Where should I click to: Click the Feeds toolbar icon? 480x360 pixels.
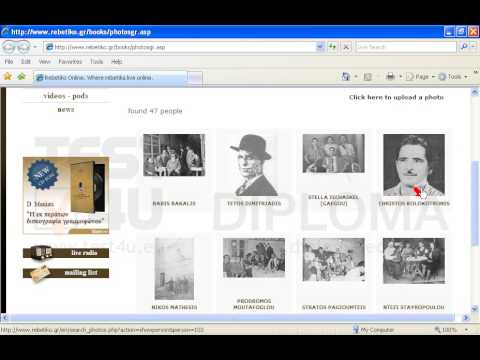[368, 77]
